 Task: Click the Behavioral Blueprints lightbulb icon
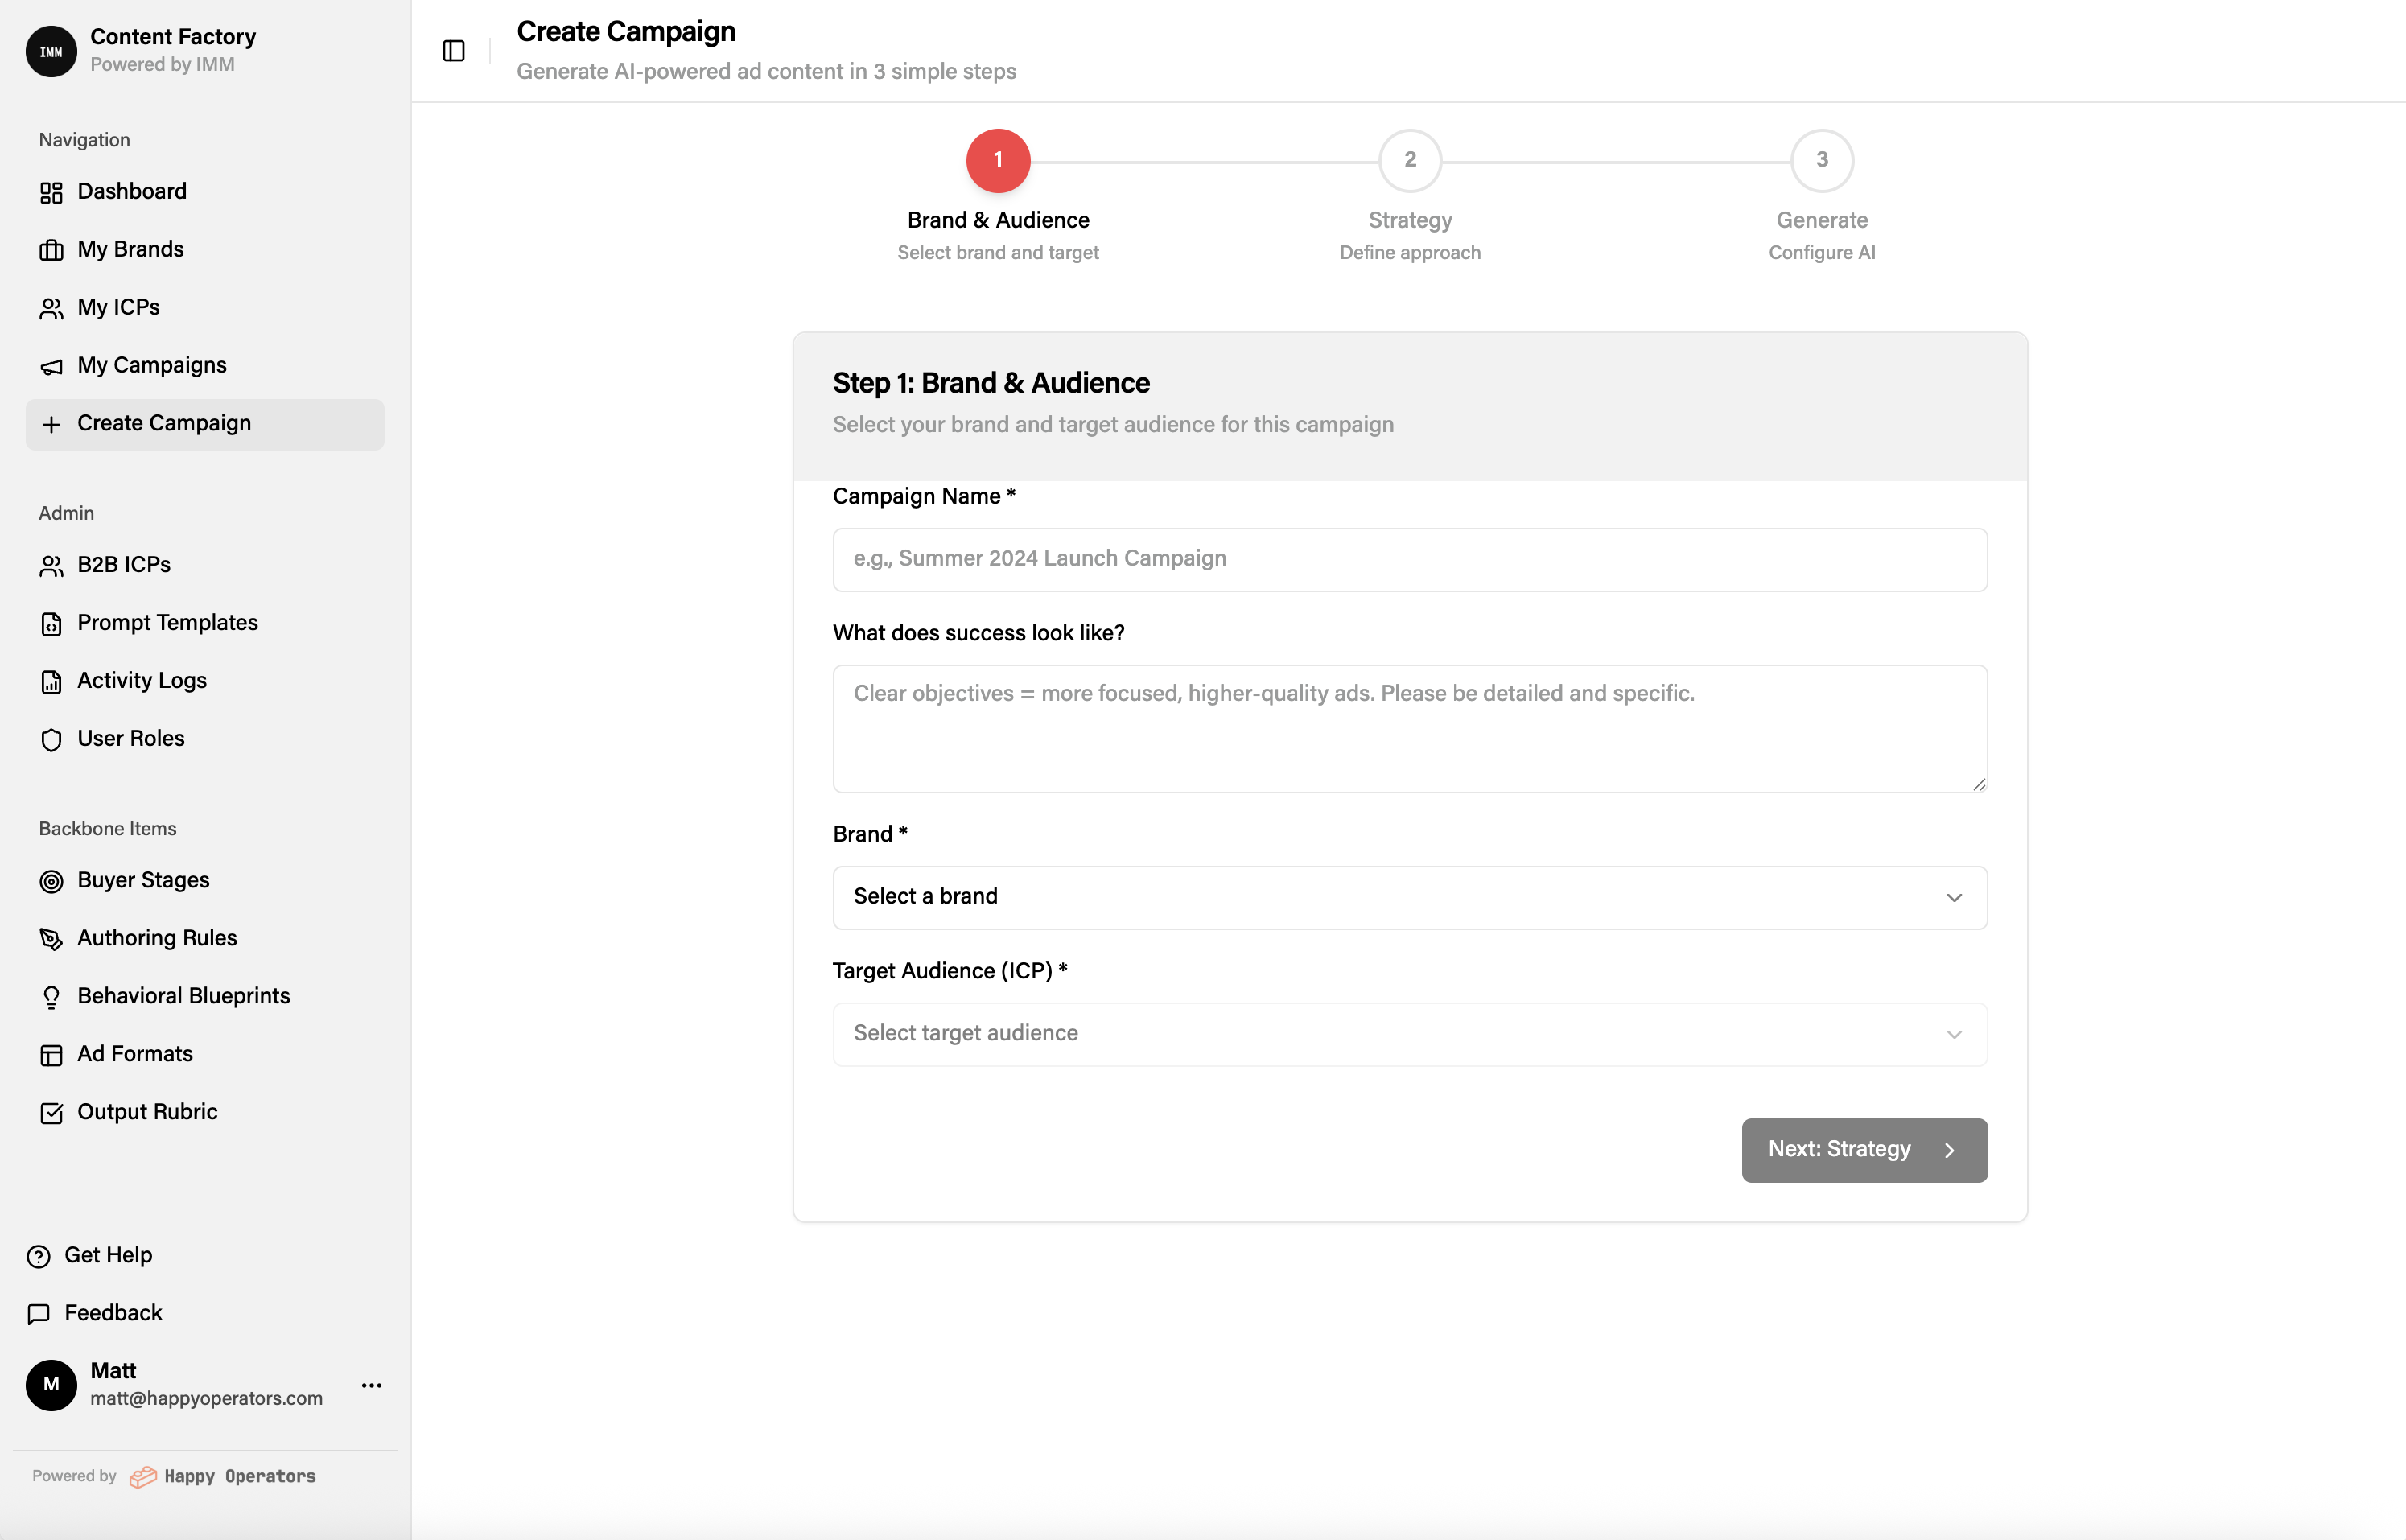coord(52,997)
